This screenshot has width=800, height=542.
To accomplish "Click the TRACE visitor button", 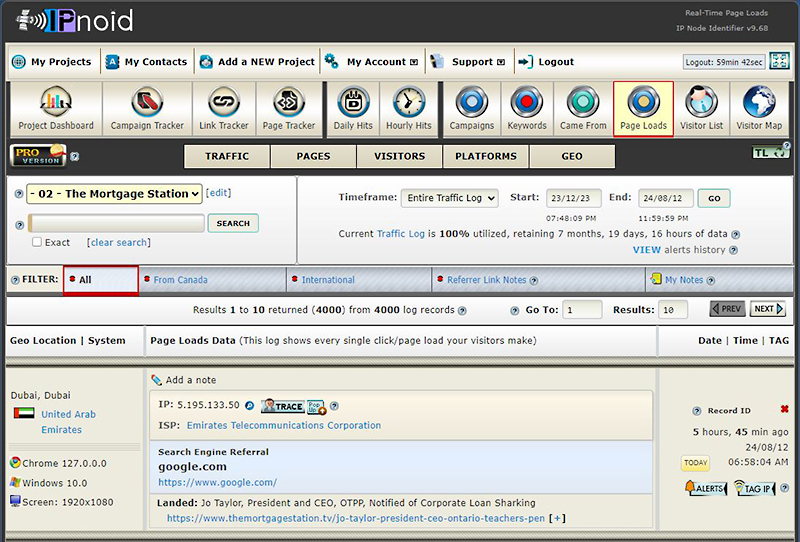I will [283, 406].
